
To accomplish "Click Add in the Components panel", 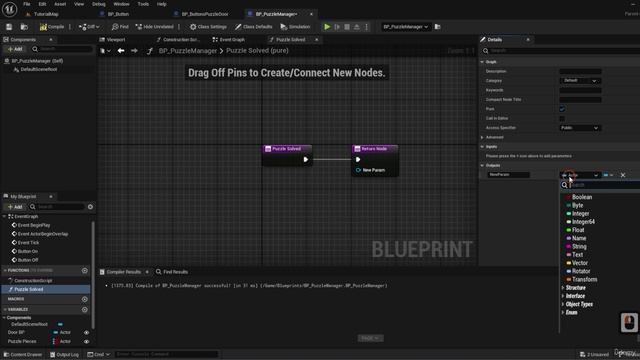I will click(x=15, y=49).
